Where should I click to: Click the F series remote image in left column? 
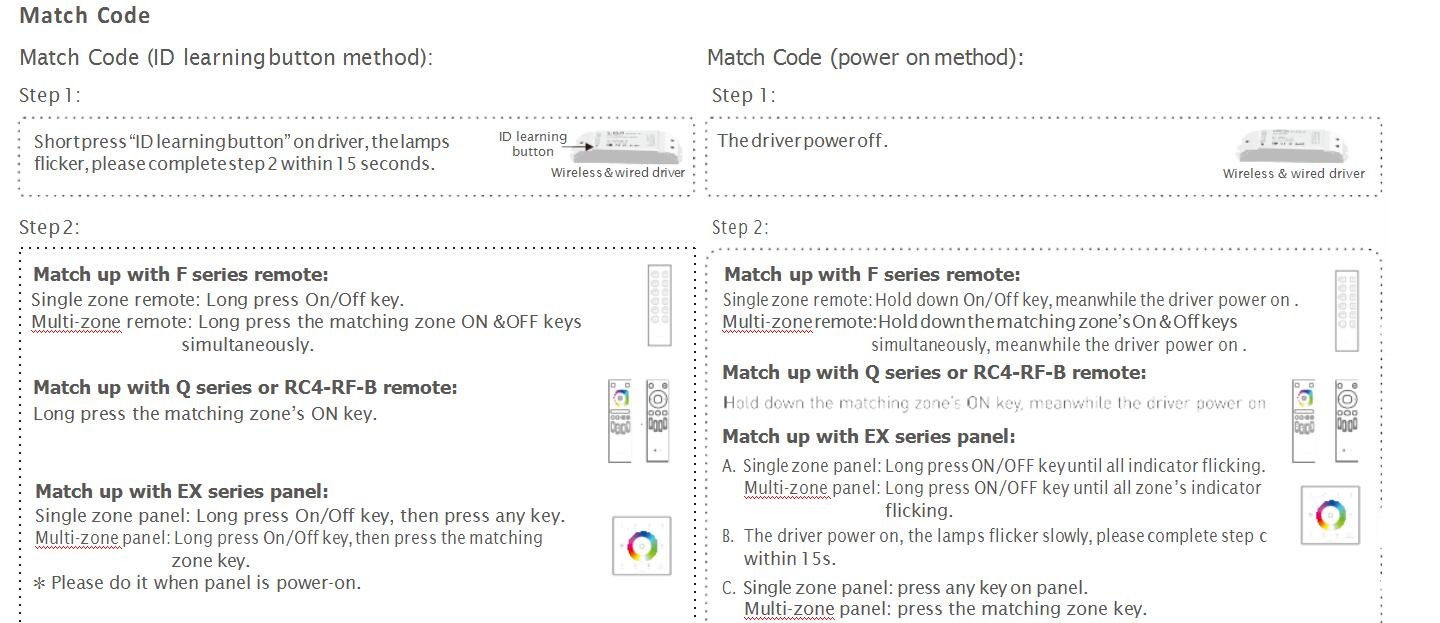[x=660, y=305]
